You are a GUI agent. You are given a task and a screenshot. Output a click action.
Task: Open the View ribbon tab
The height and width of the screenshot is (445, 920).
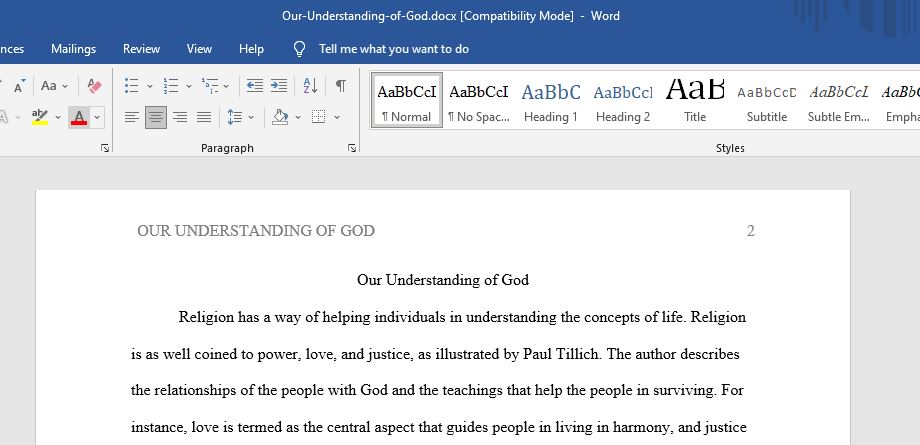(199, 49)
